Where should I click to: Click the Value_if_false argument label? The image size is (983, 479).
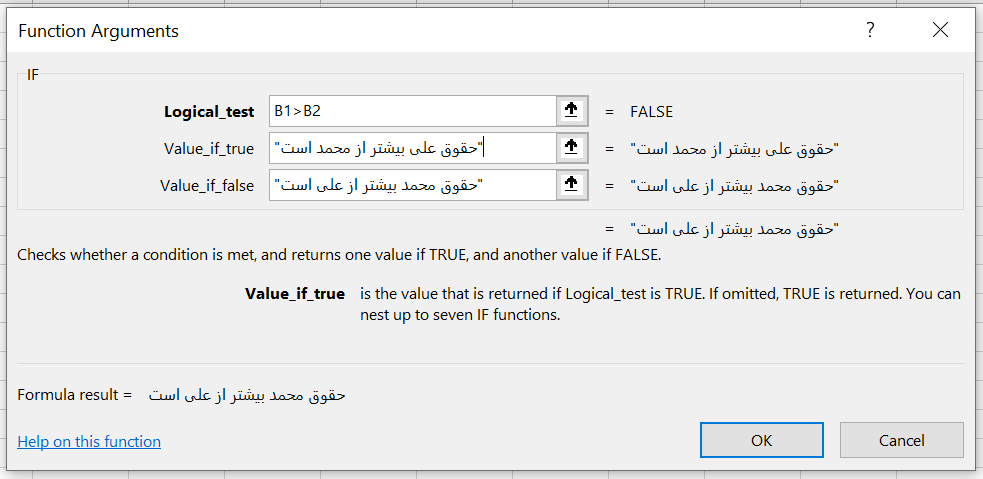pyautogui.click(x=208, y=186)
